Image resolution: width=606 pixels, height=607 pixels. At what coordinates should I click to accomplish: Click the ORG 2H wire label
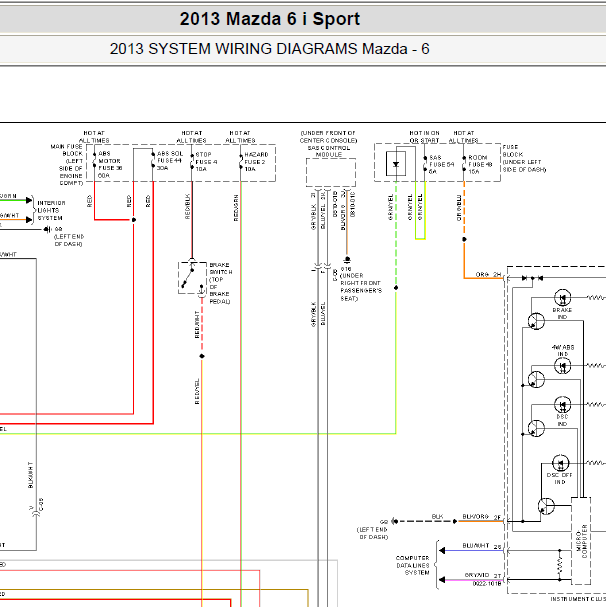[488, 274]
